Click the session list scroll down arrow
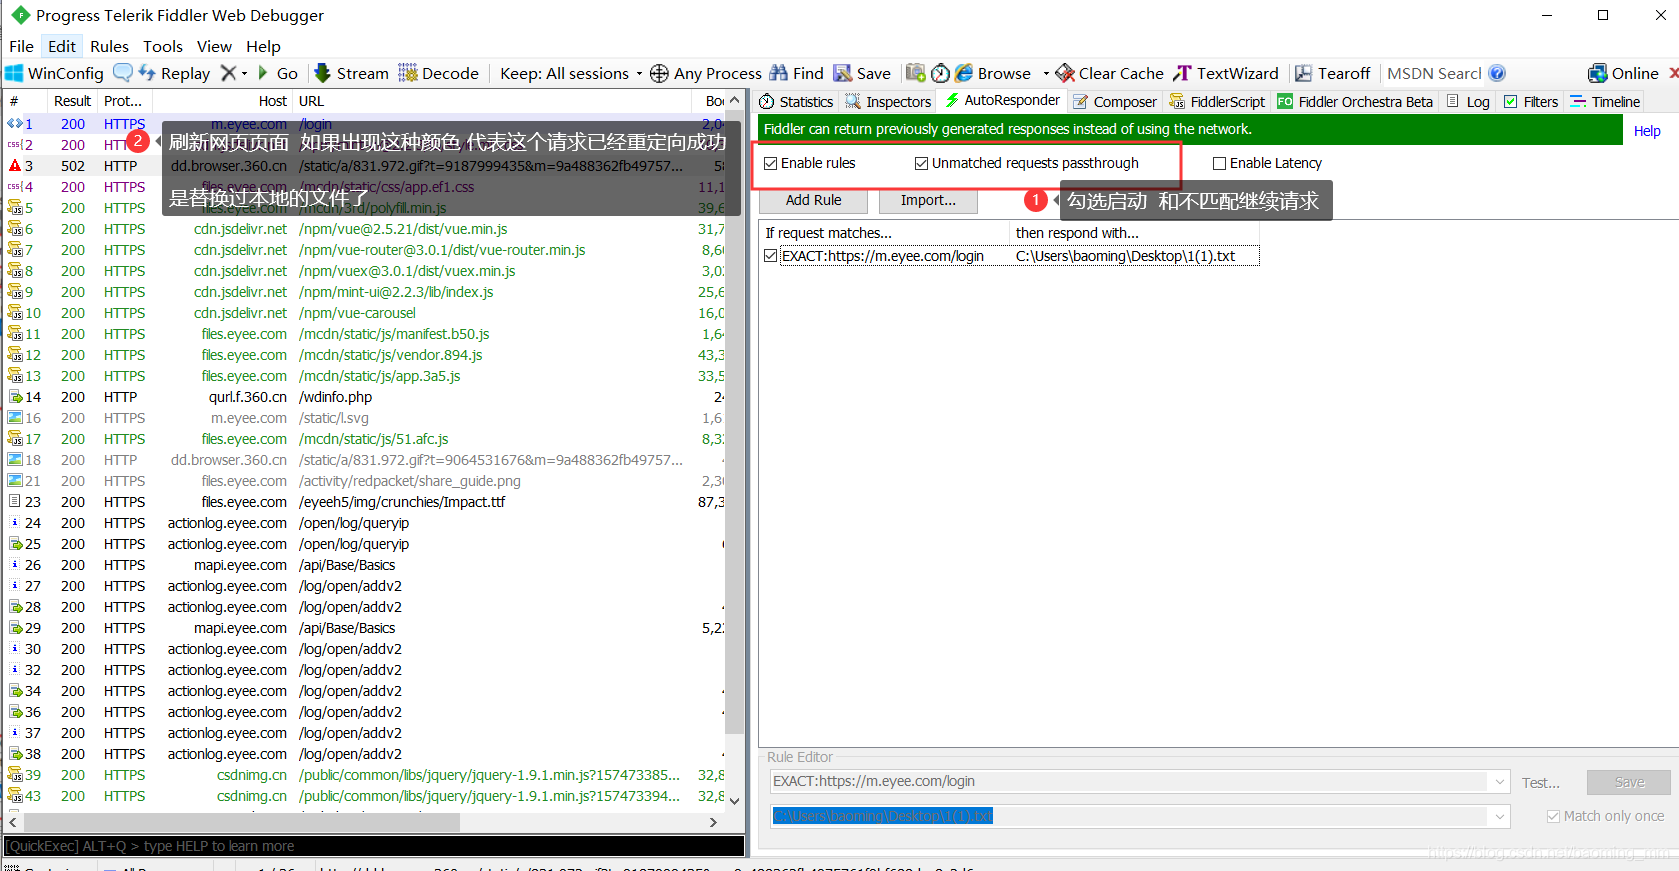1679x871 pixels. (735, 800)
